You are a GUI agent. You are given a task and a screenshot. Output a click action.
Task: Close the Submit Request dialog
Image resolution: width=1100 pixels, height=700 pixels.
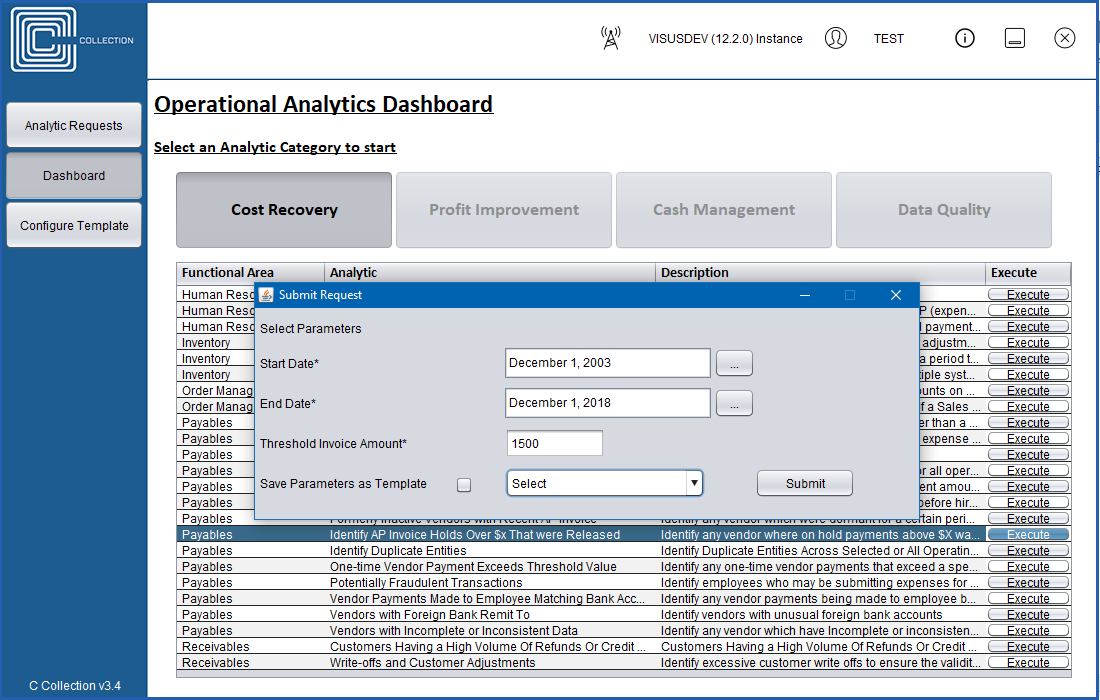click(x=896, y=295)
